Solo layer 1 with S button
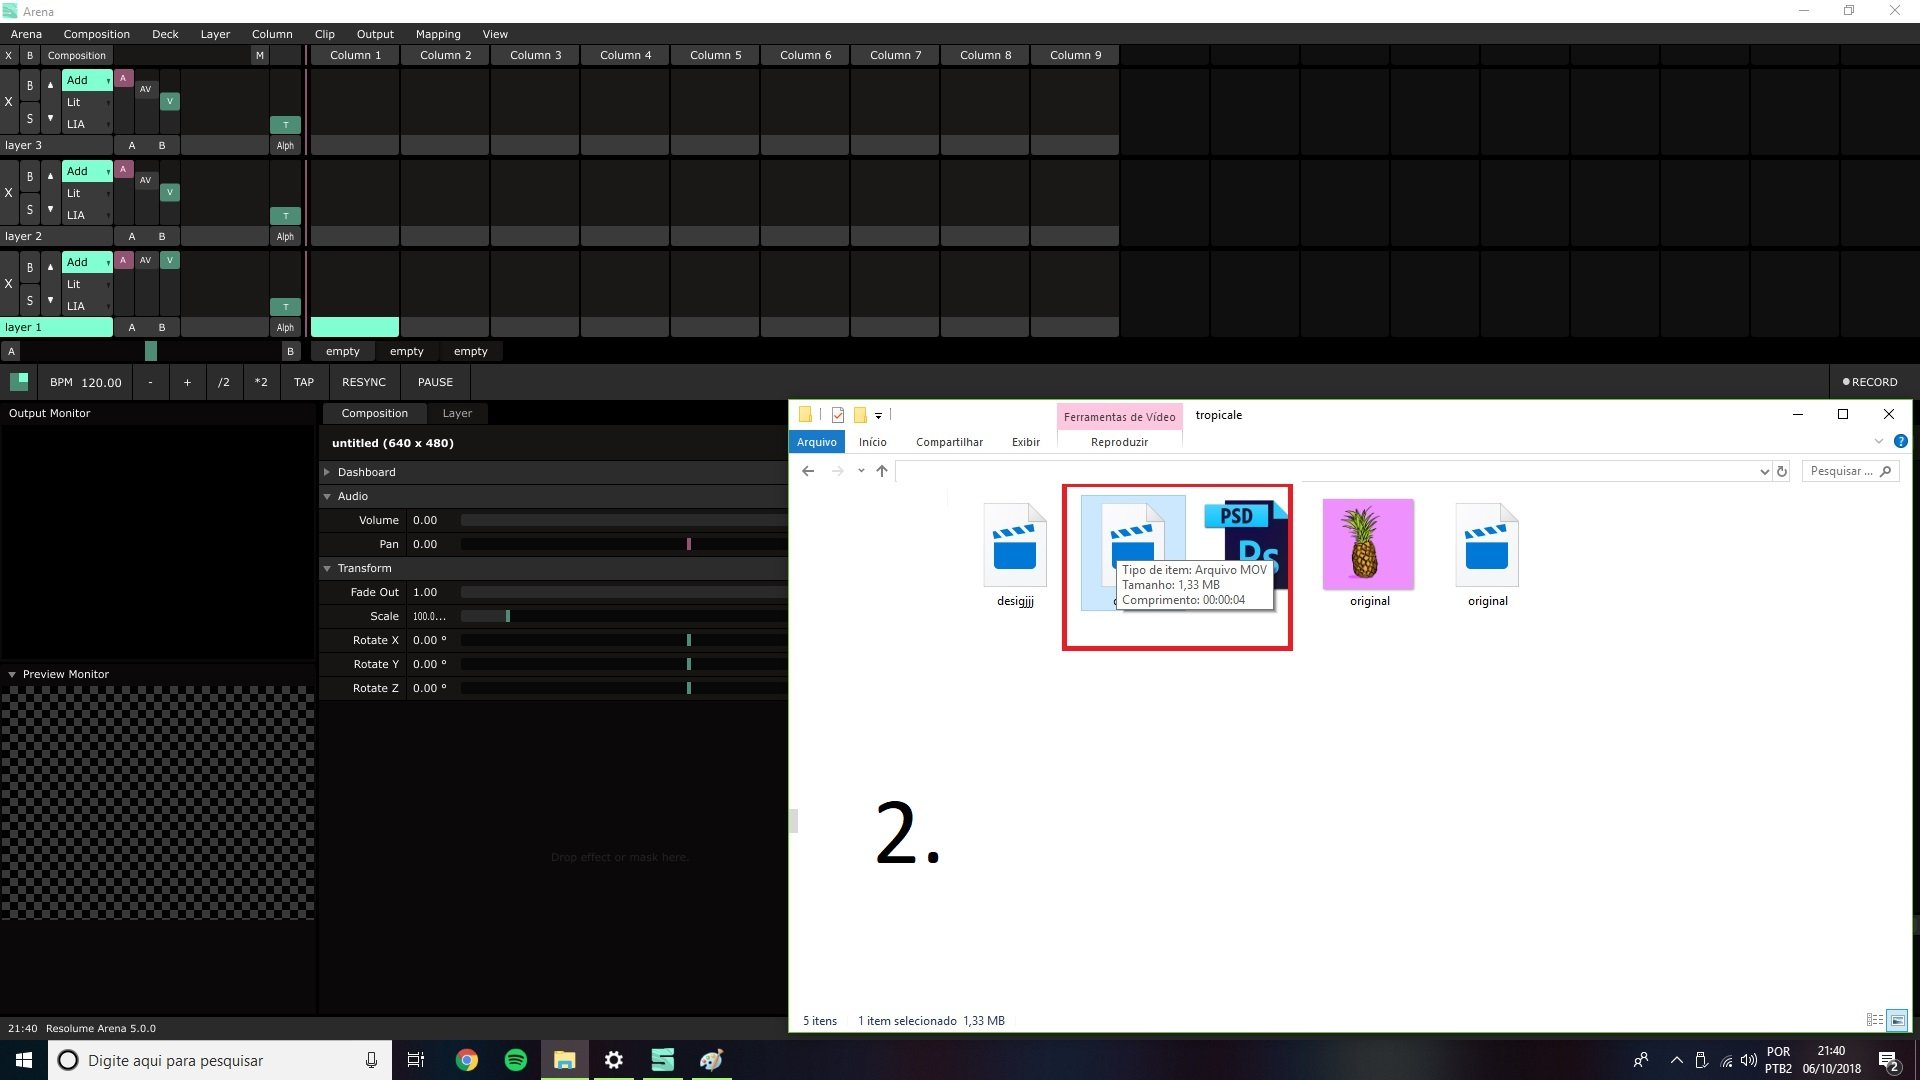Image resolution: width=1920 pixels, height=1080 pixels. pyautogui.click(x=30, y=301)
